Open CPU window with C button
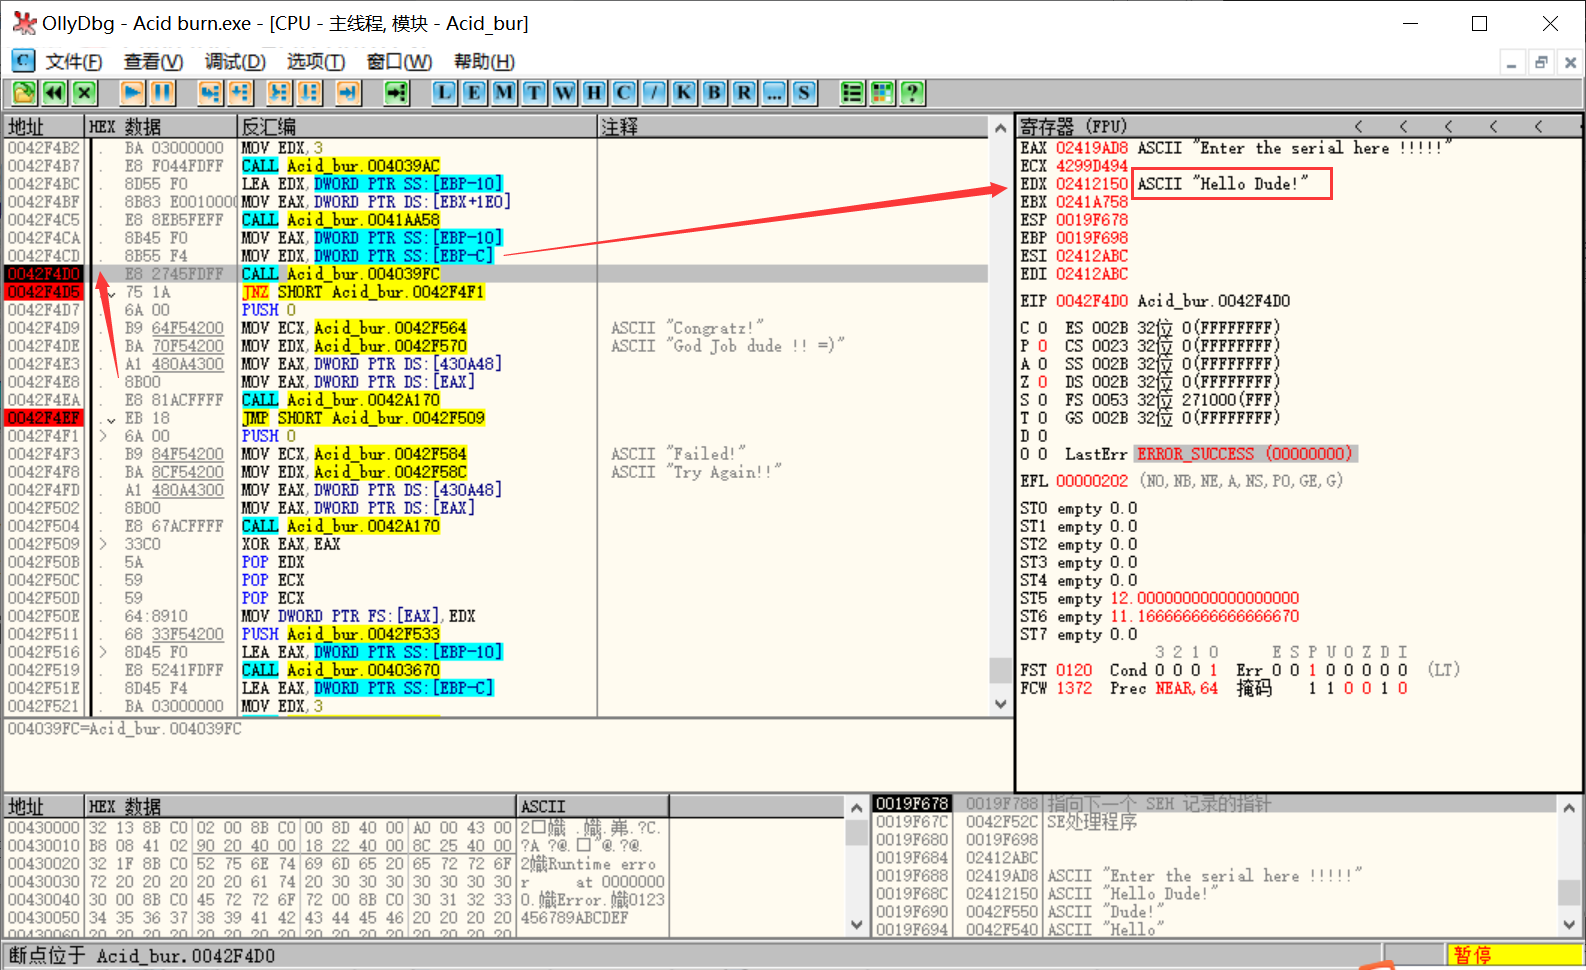Screen dimensions: 1586x970 point(624,93)
